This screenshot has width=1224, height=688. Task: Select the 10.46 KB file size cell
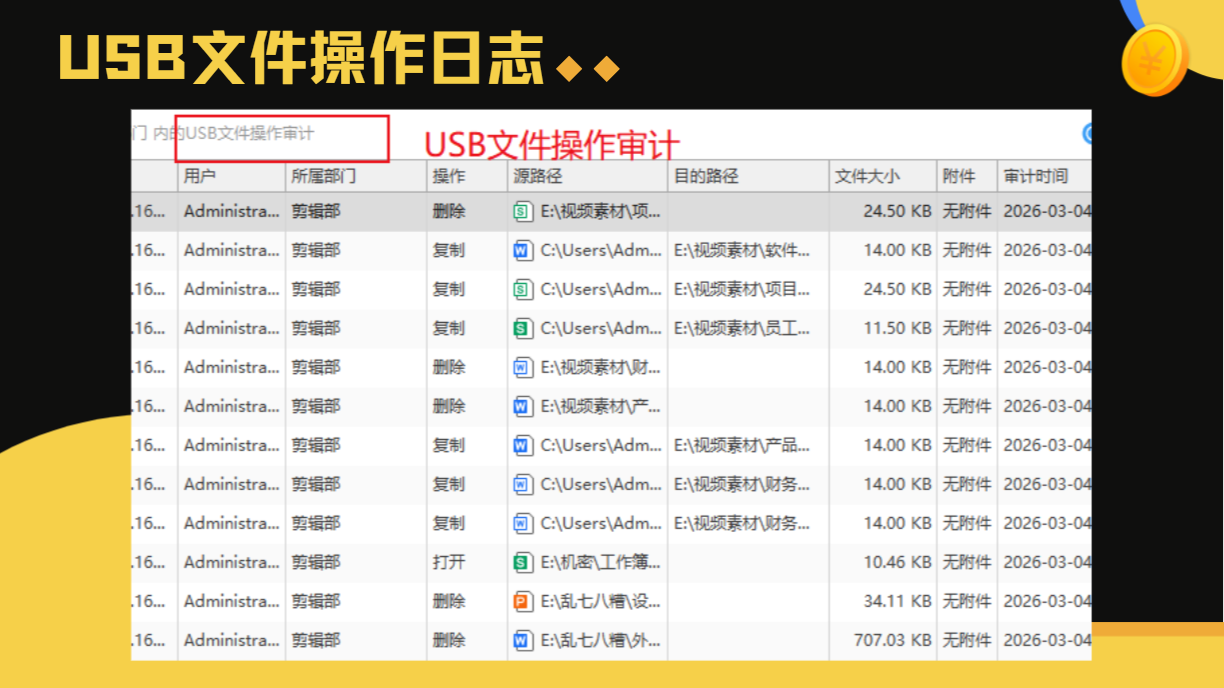click(898, 562)
